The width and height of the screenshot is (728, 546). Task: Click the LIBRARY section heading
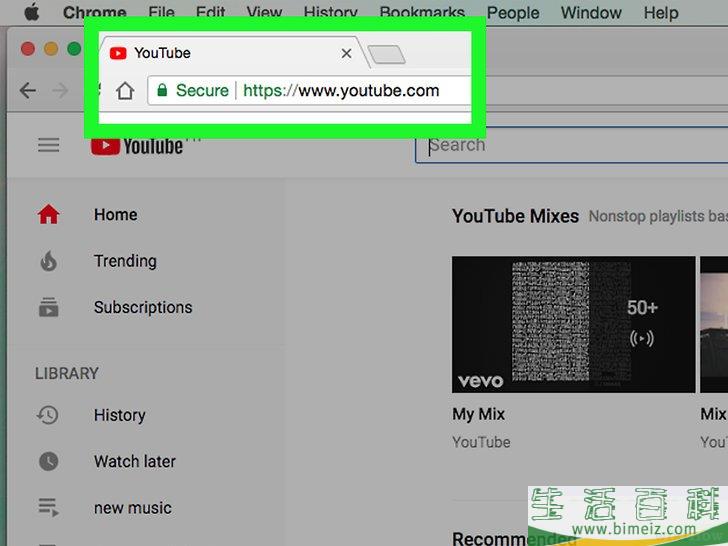click(x=67, y=373)
